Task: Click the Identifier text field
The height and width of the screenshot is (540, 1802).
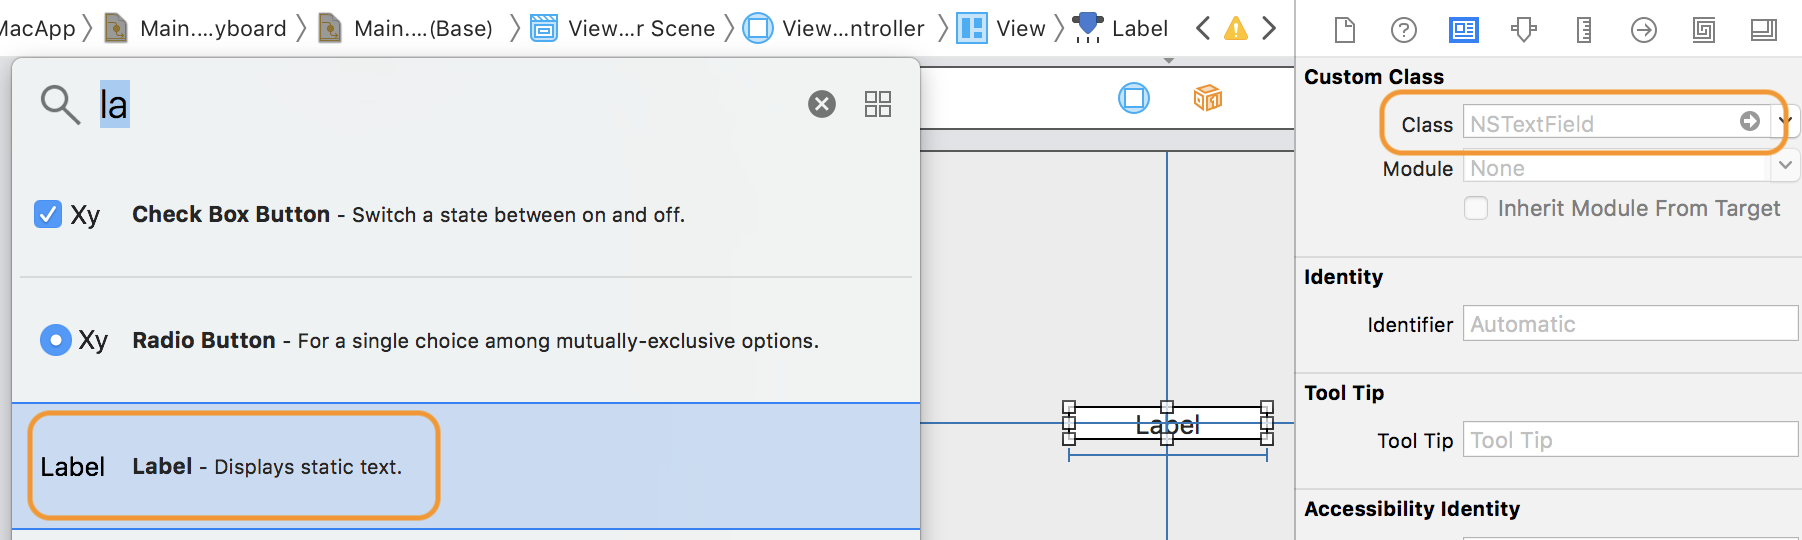Action: [x=1630, y=324]
